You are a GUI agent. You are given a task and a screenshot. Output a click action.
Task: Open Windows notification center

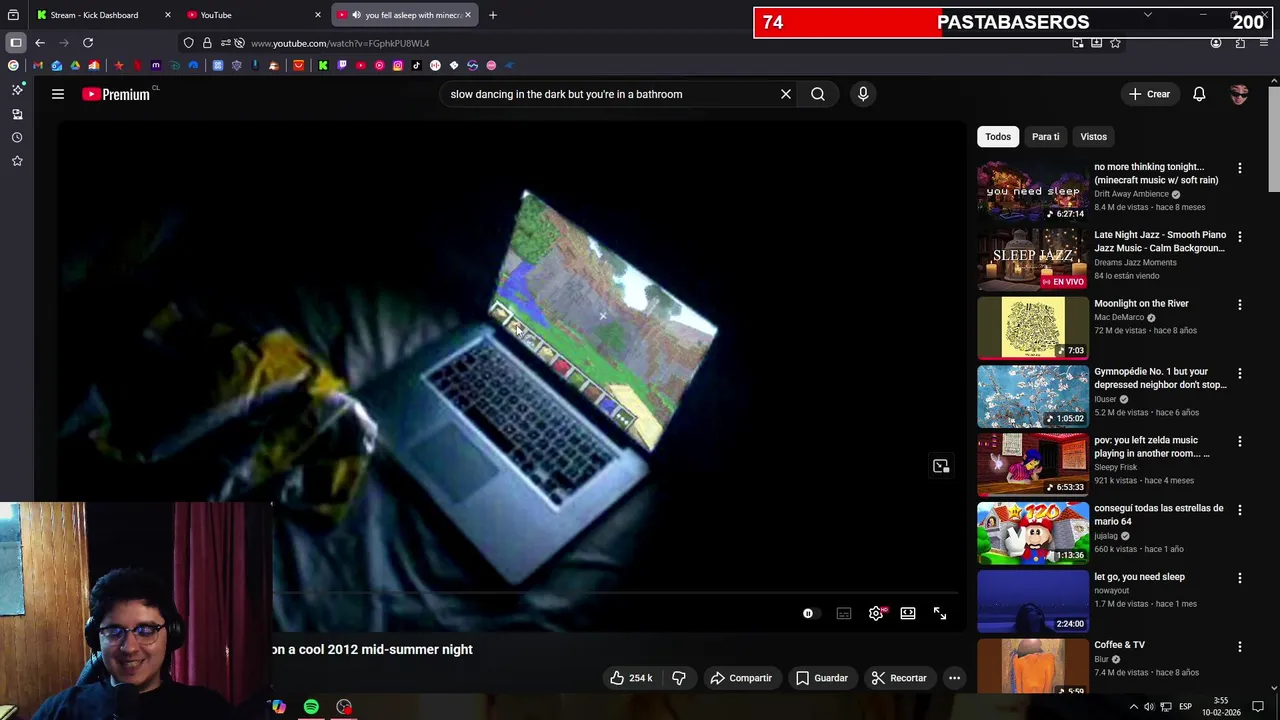tap(1258, 707)
